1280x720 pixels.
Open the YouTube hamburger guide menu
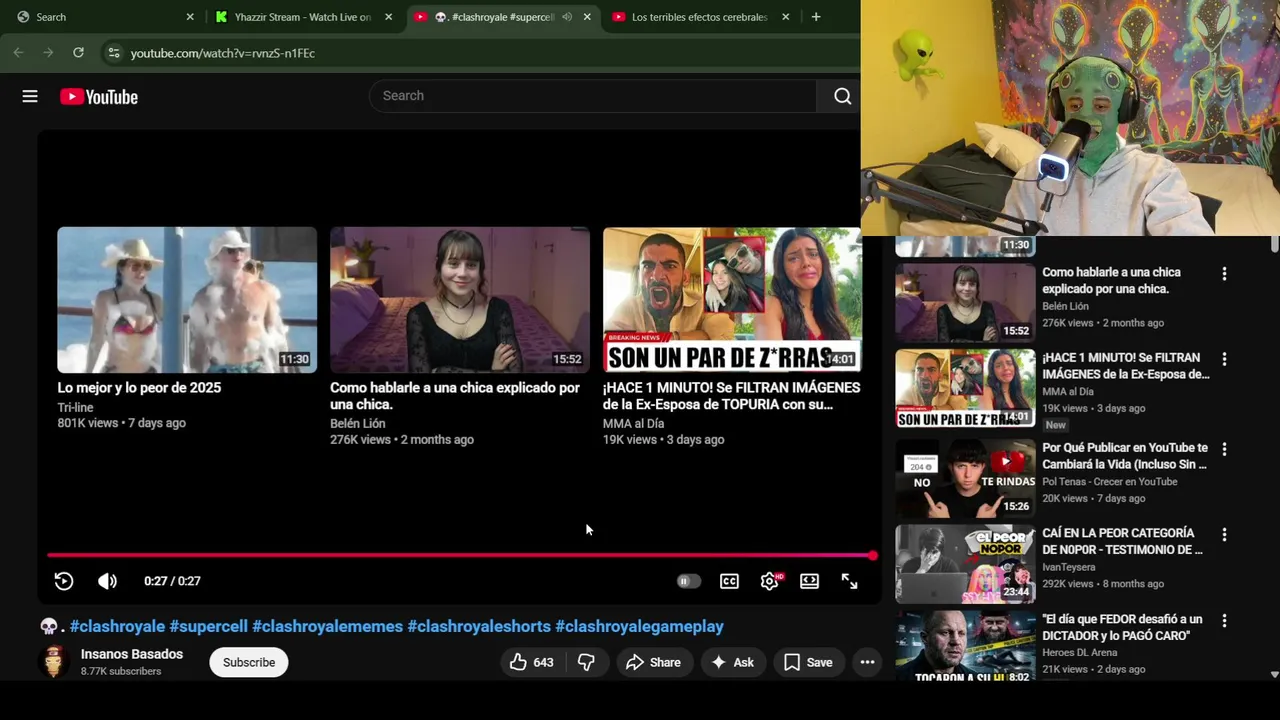click(30, 96)
